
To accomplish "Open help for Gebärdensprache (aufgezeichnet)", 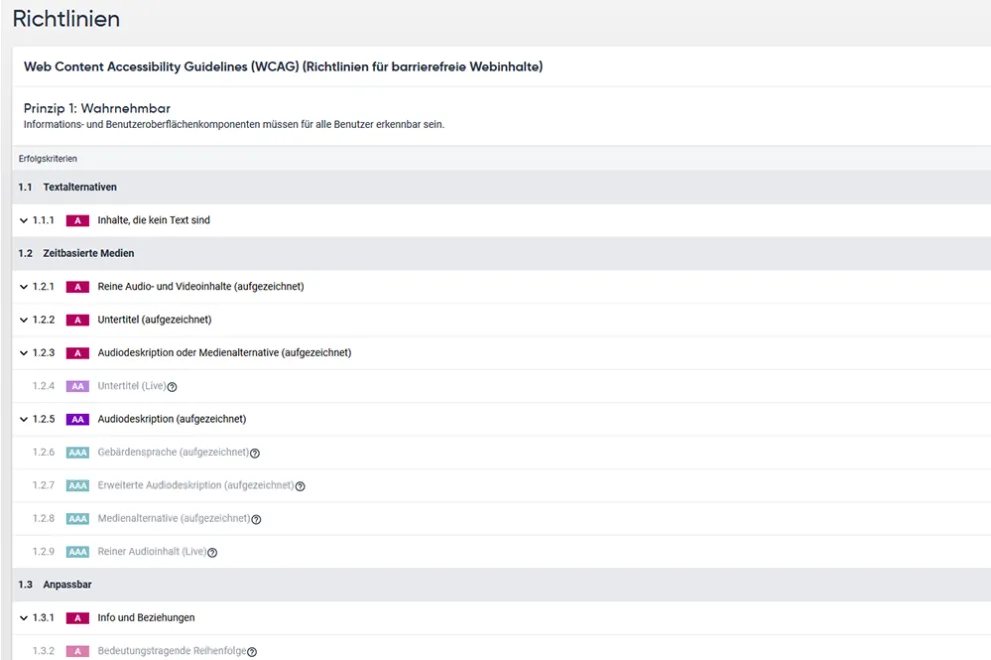I will pyautogui.click(x=253, y=452).
